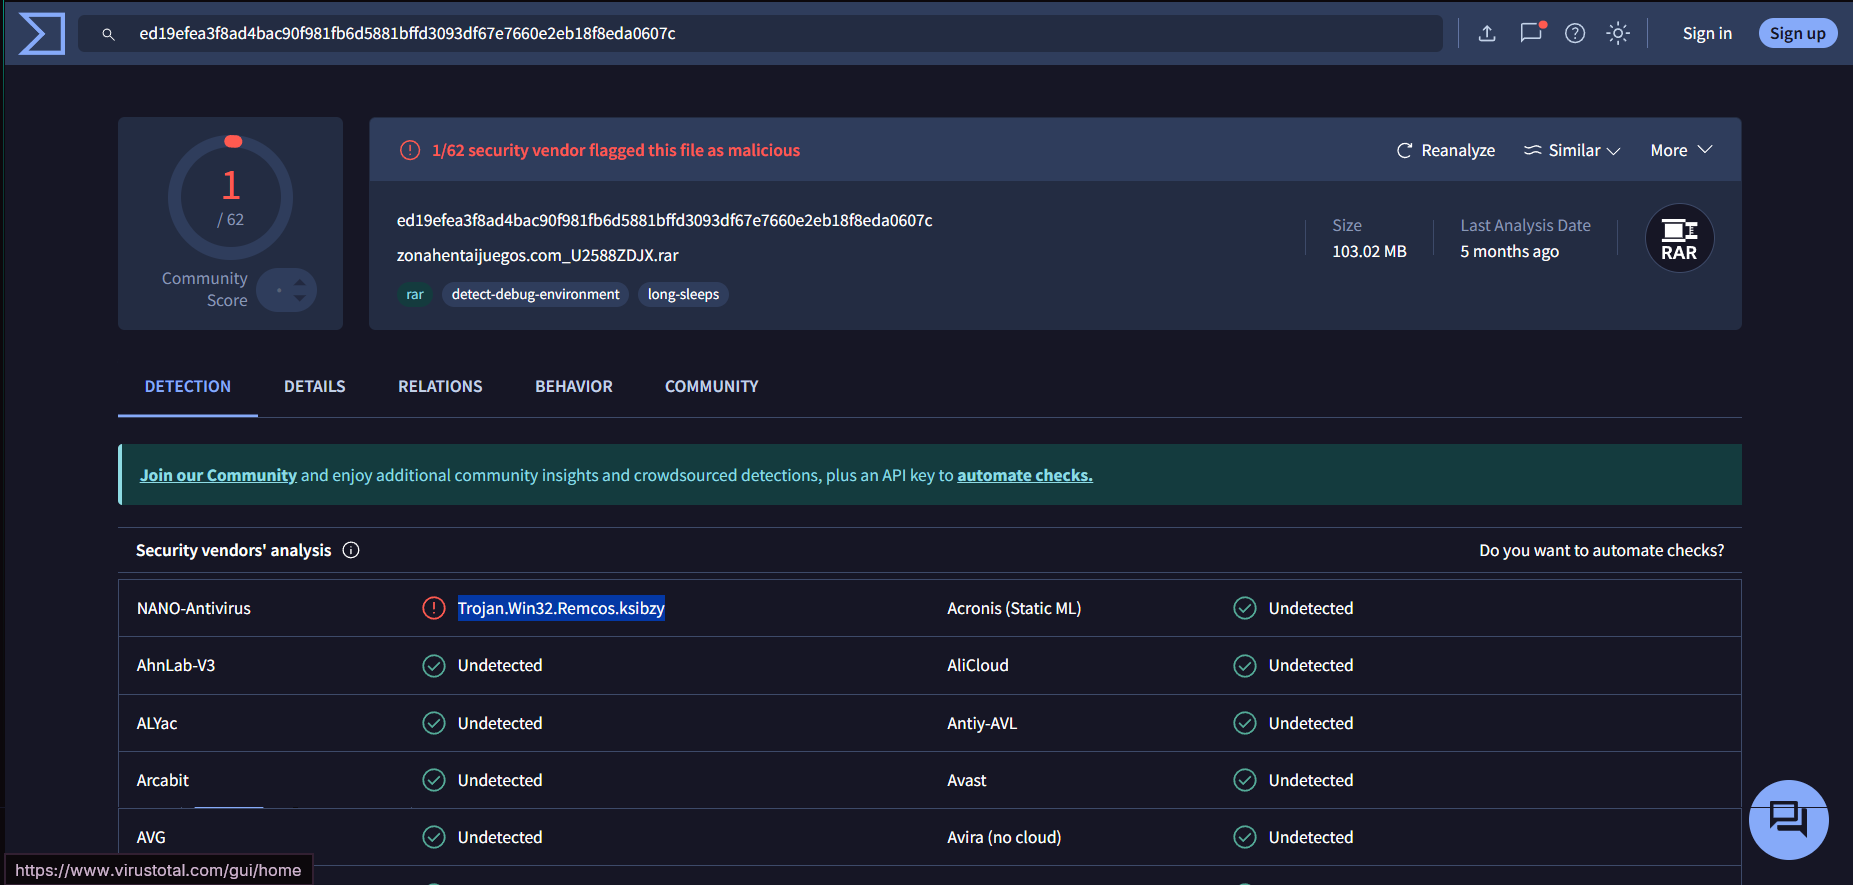This screenshot has height=885, width=1853.
Task: Open the chat bubble widget
Action: tap(1788, 819)
